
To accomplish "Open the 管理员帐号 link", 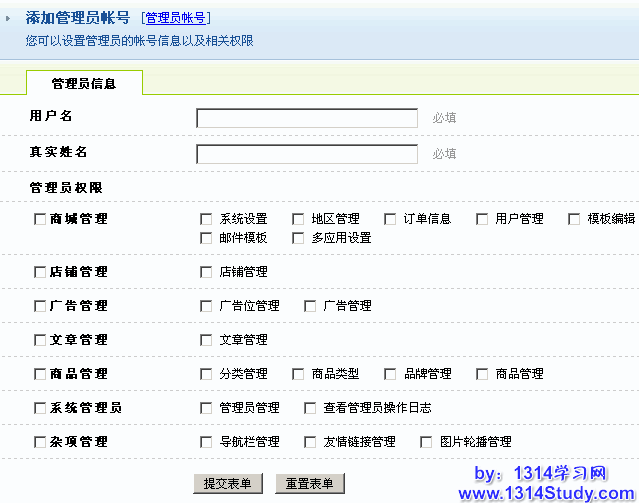I will [x=176, y=18].
